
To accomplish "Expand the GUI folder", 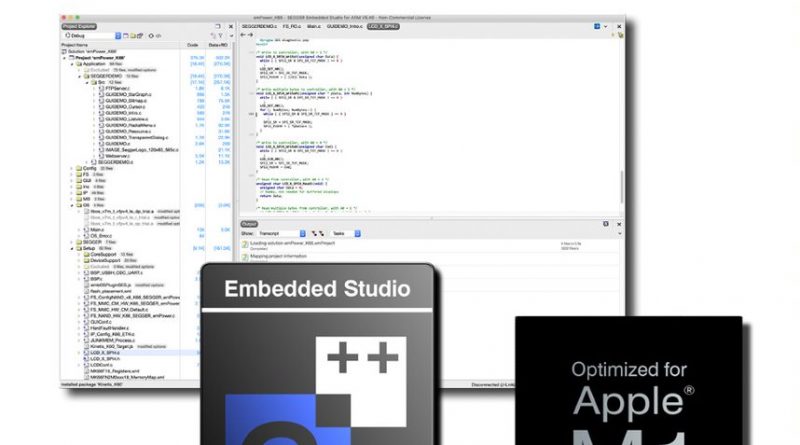I will [x=72, y=180].
